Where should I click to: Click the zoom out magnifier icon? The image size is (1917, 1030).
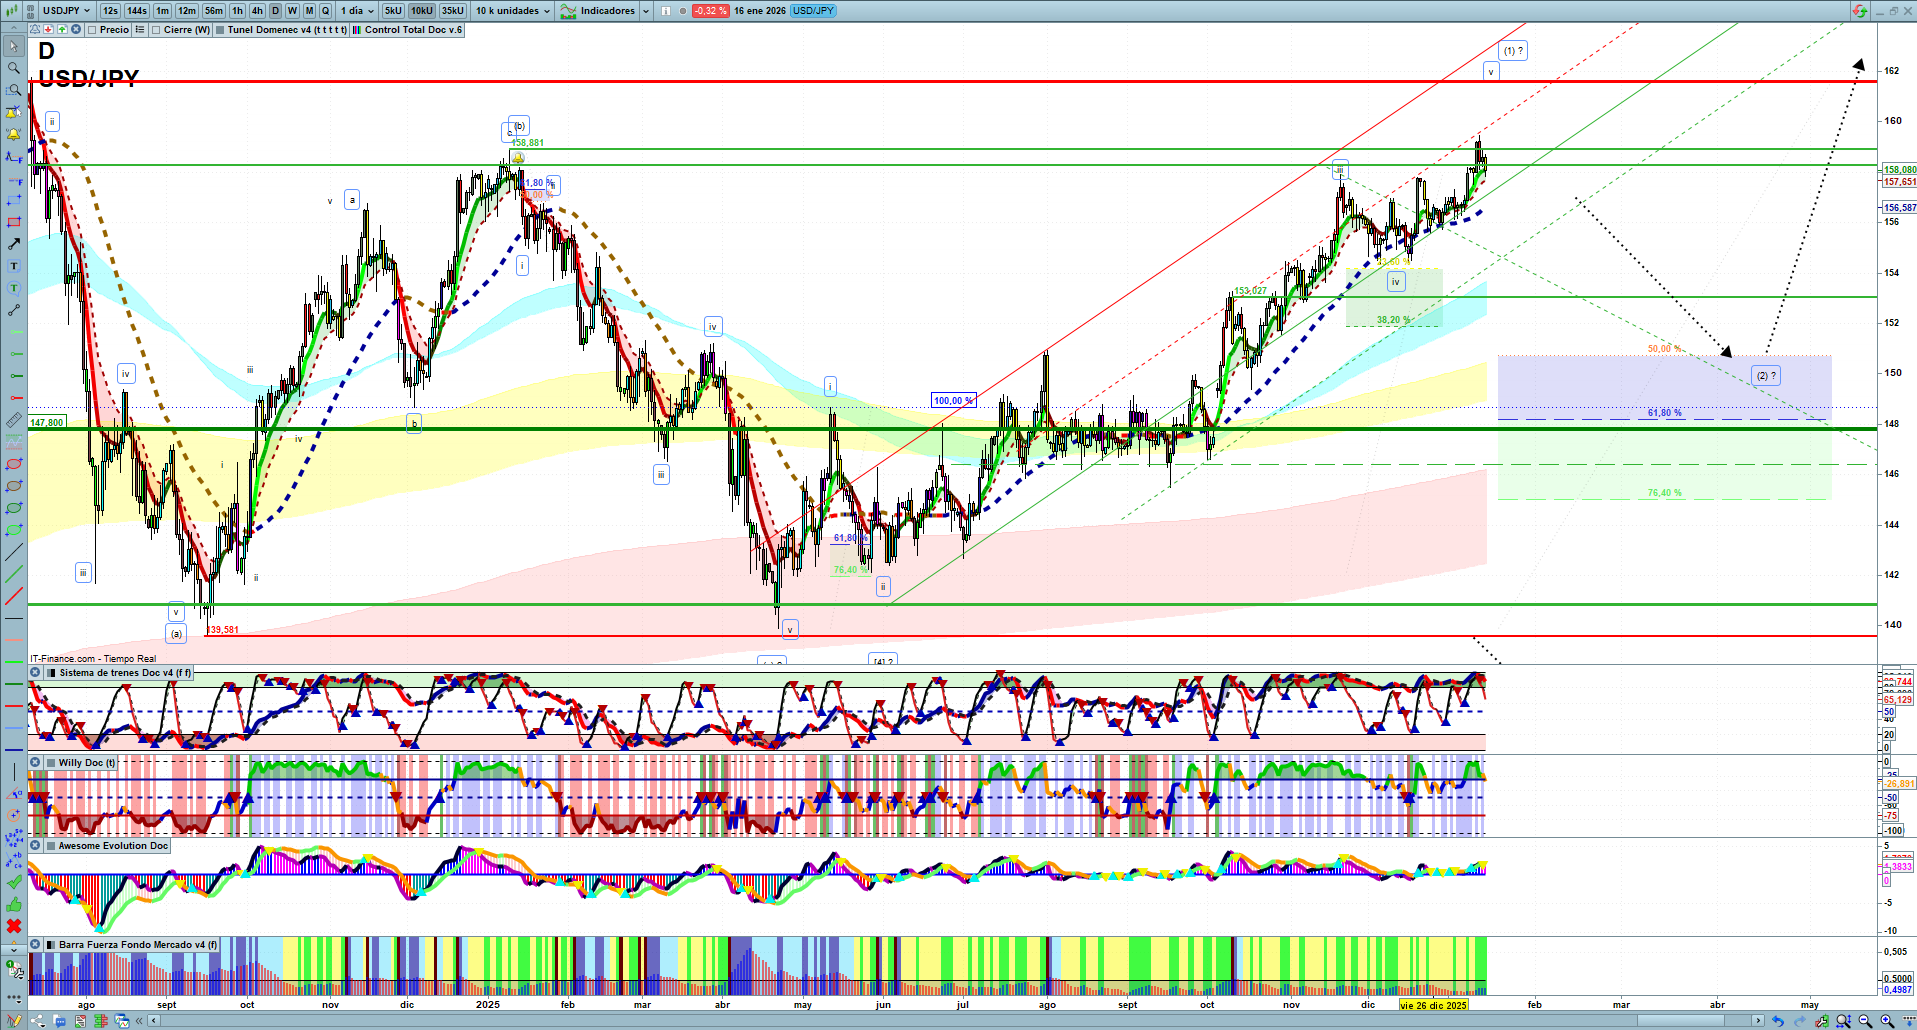click(x=1865, y=1021)
